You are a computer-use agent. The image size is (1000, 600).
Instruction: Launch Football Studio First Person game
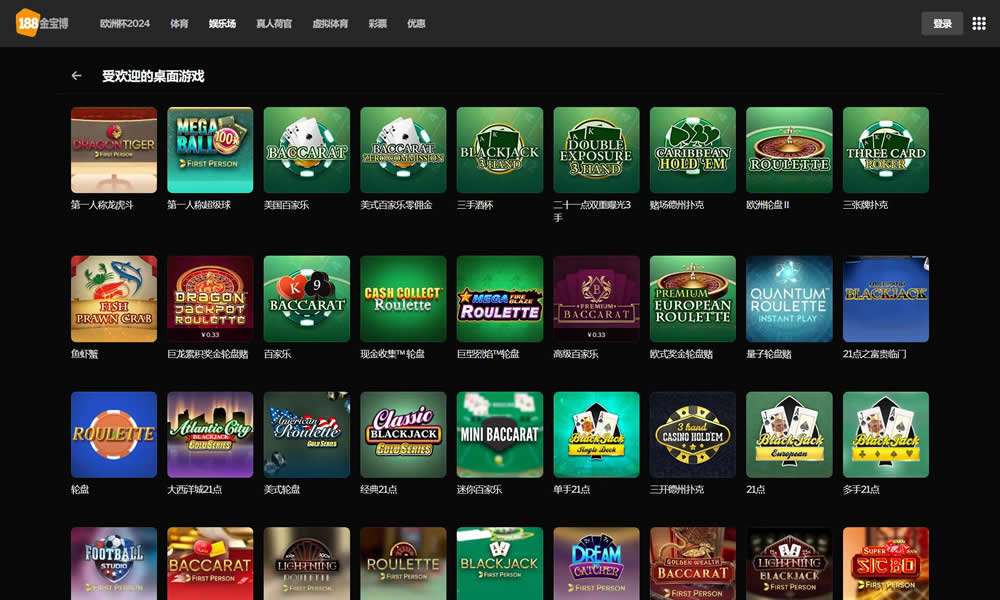(114, 564)
